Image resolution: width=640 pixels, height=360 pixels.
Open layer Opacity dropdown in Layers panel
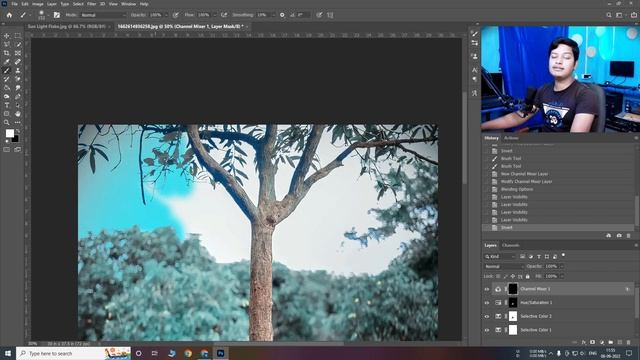tap(561, 266)
